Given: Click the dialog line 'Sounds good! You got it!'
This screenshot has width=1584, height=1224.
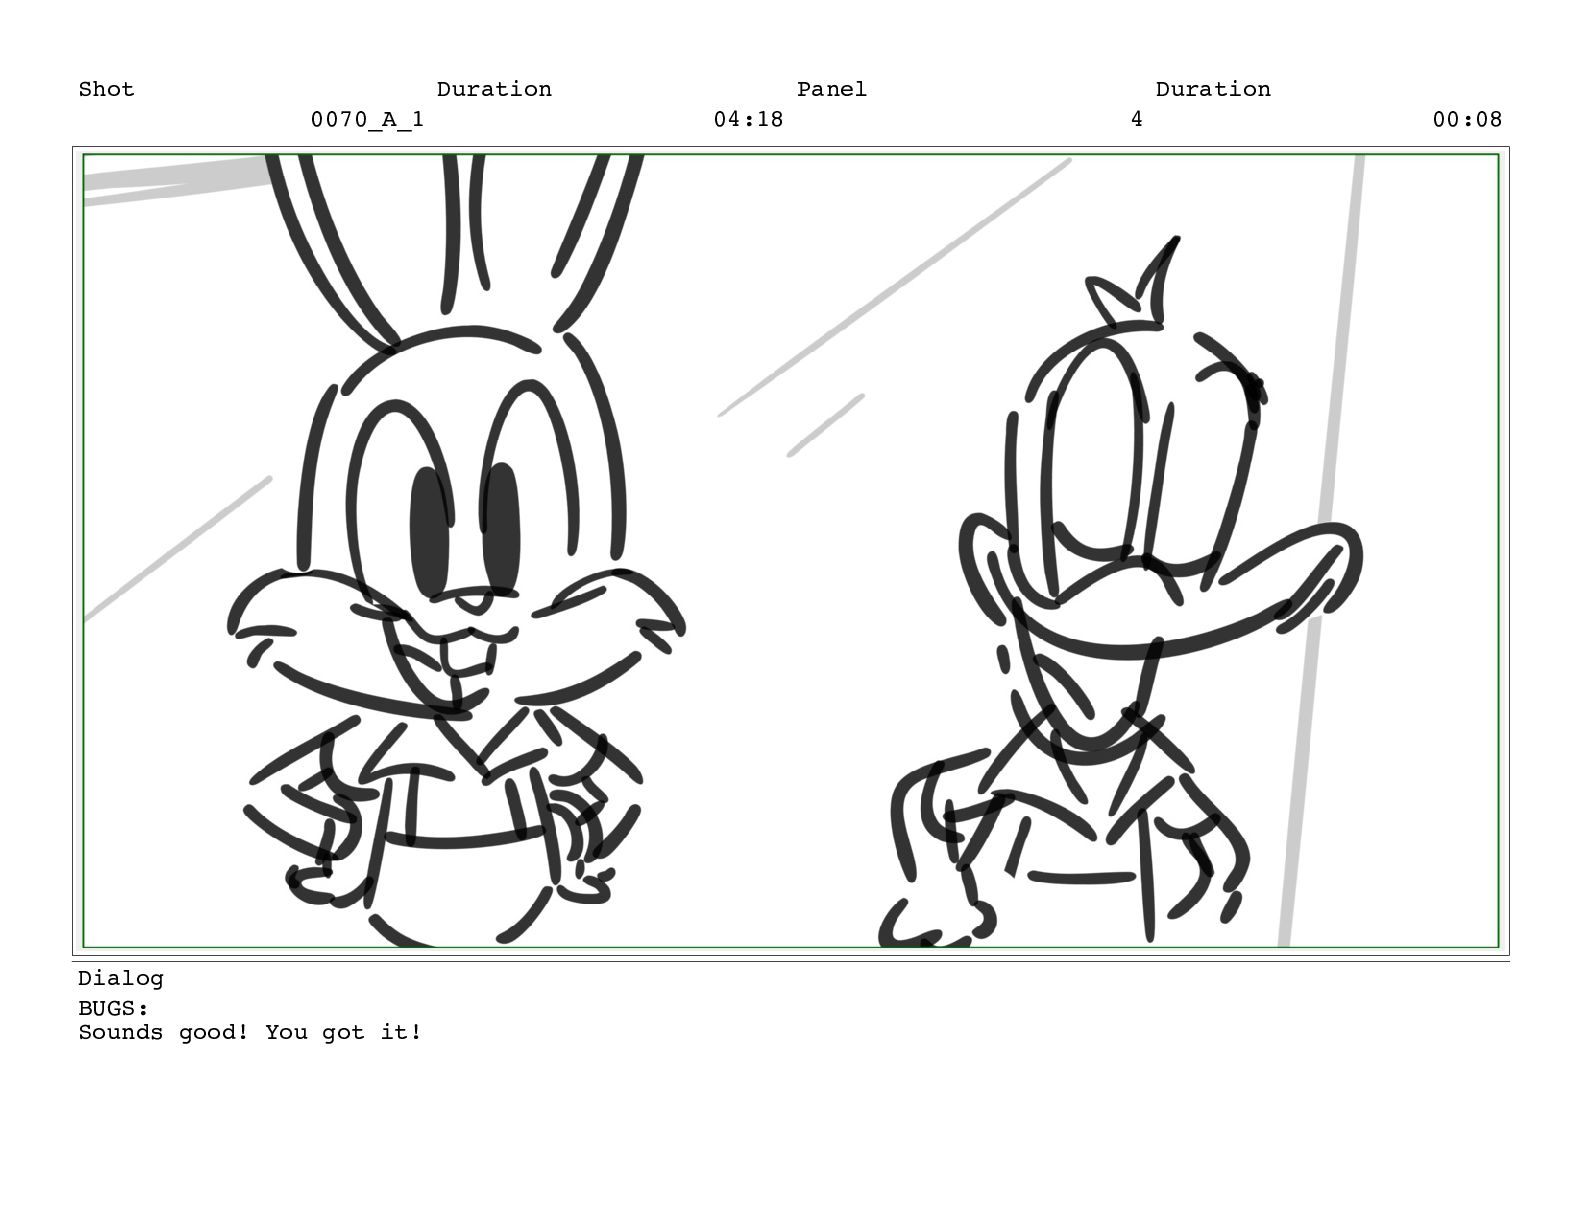Looking at the screenshot, I should [x=250, y=1032].
